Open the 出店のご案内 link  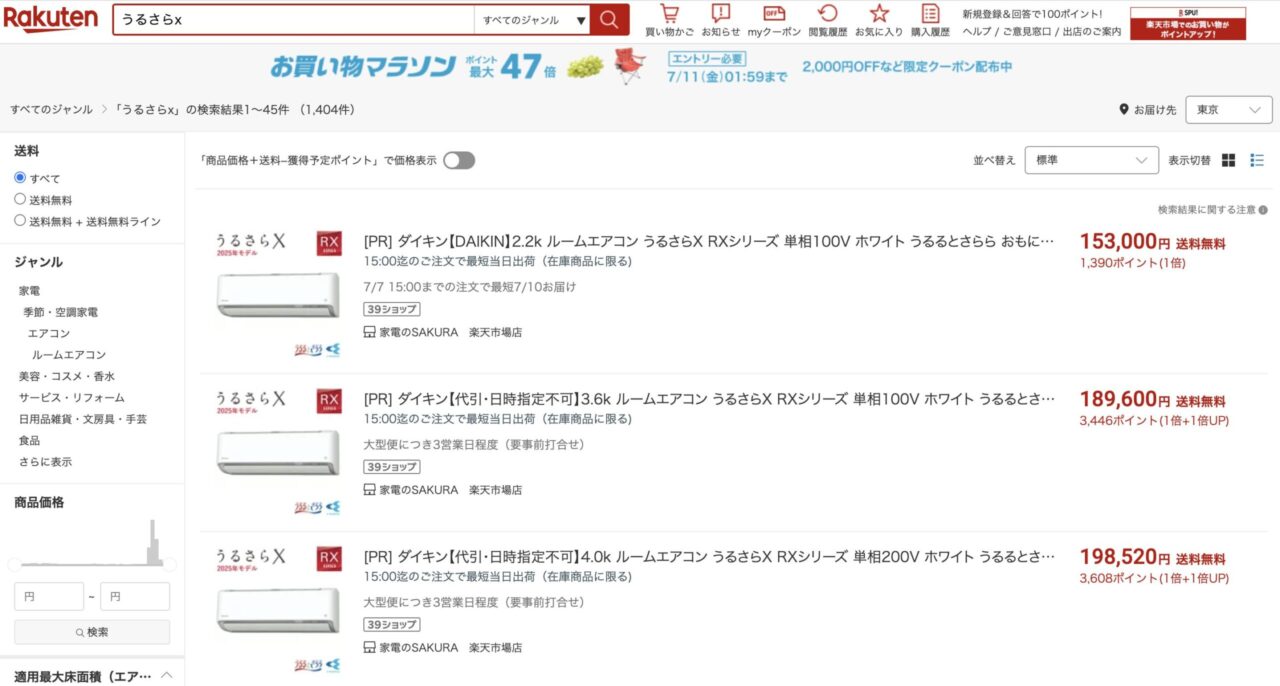[1091, 32]
